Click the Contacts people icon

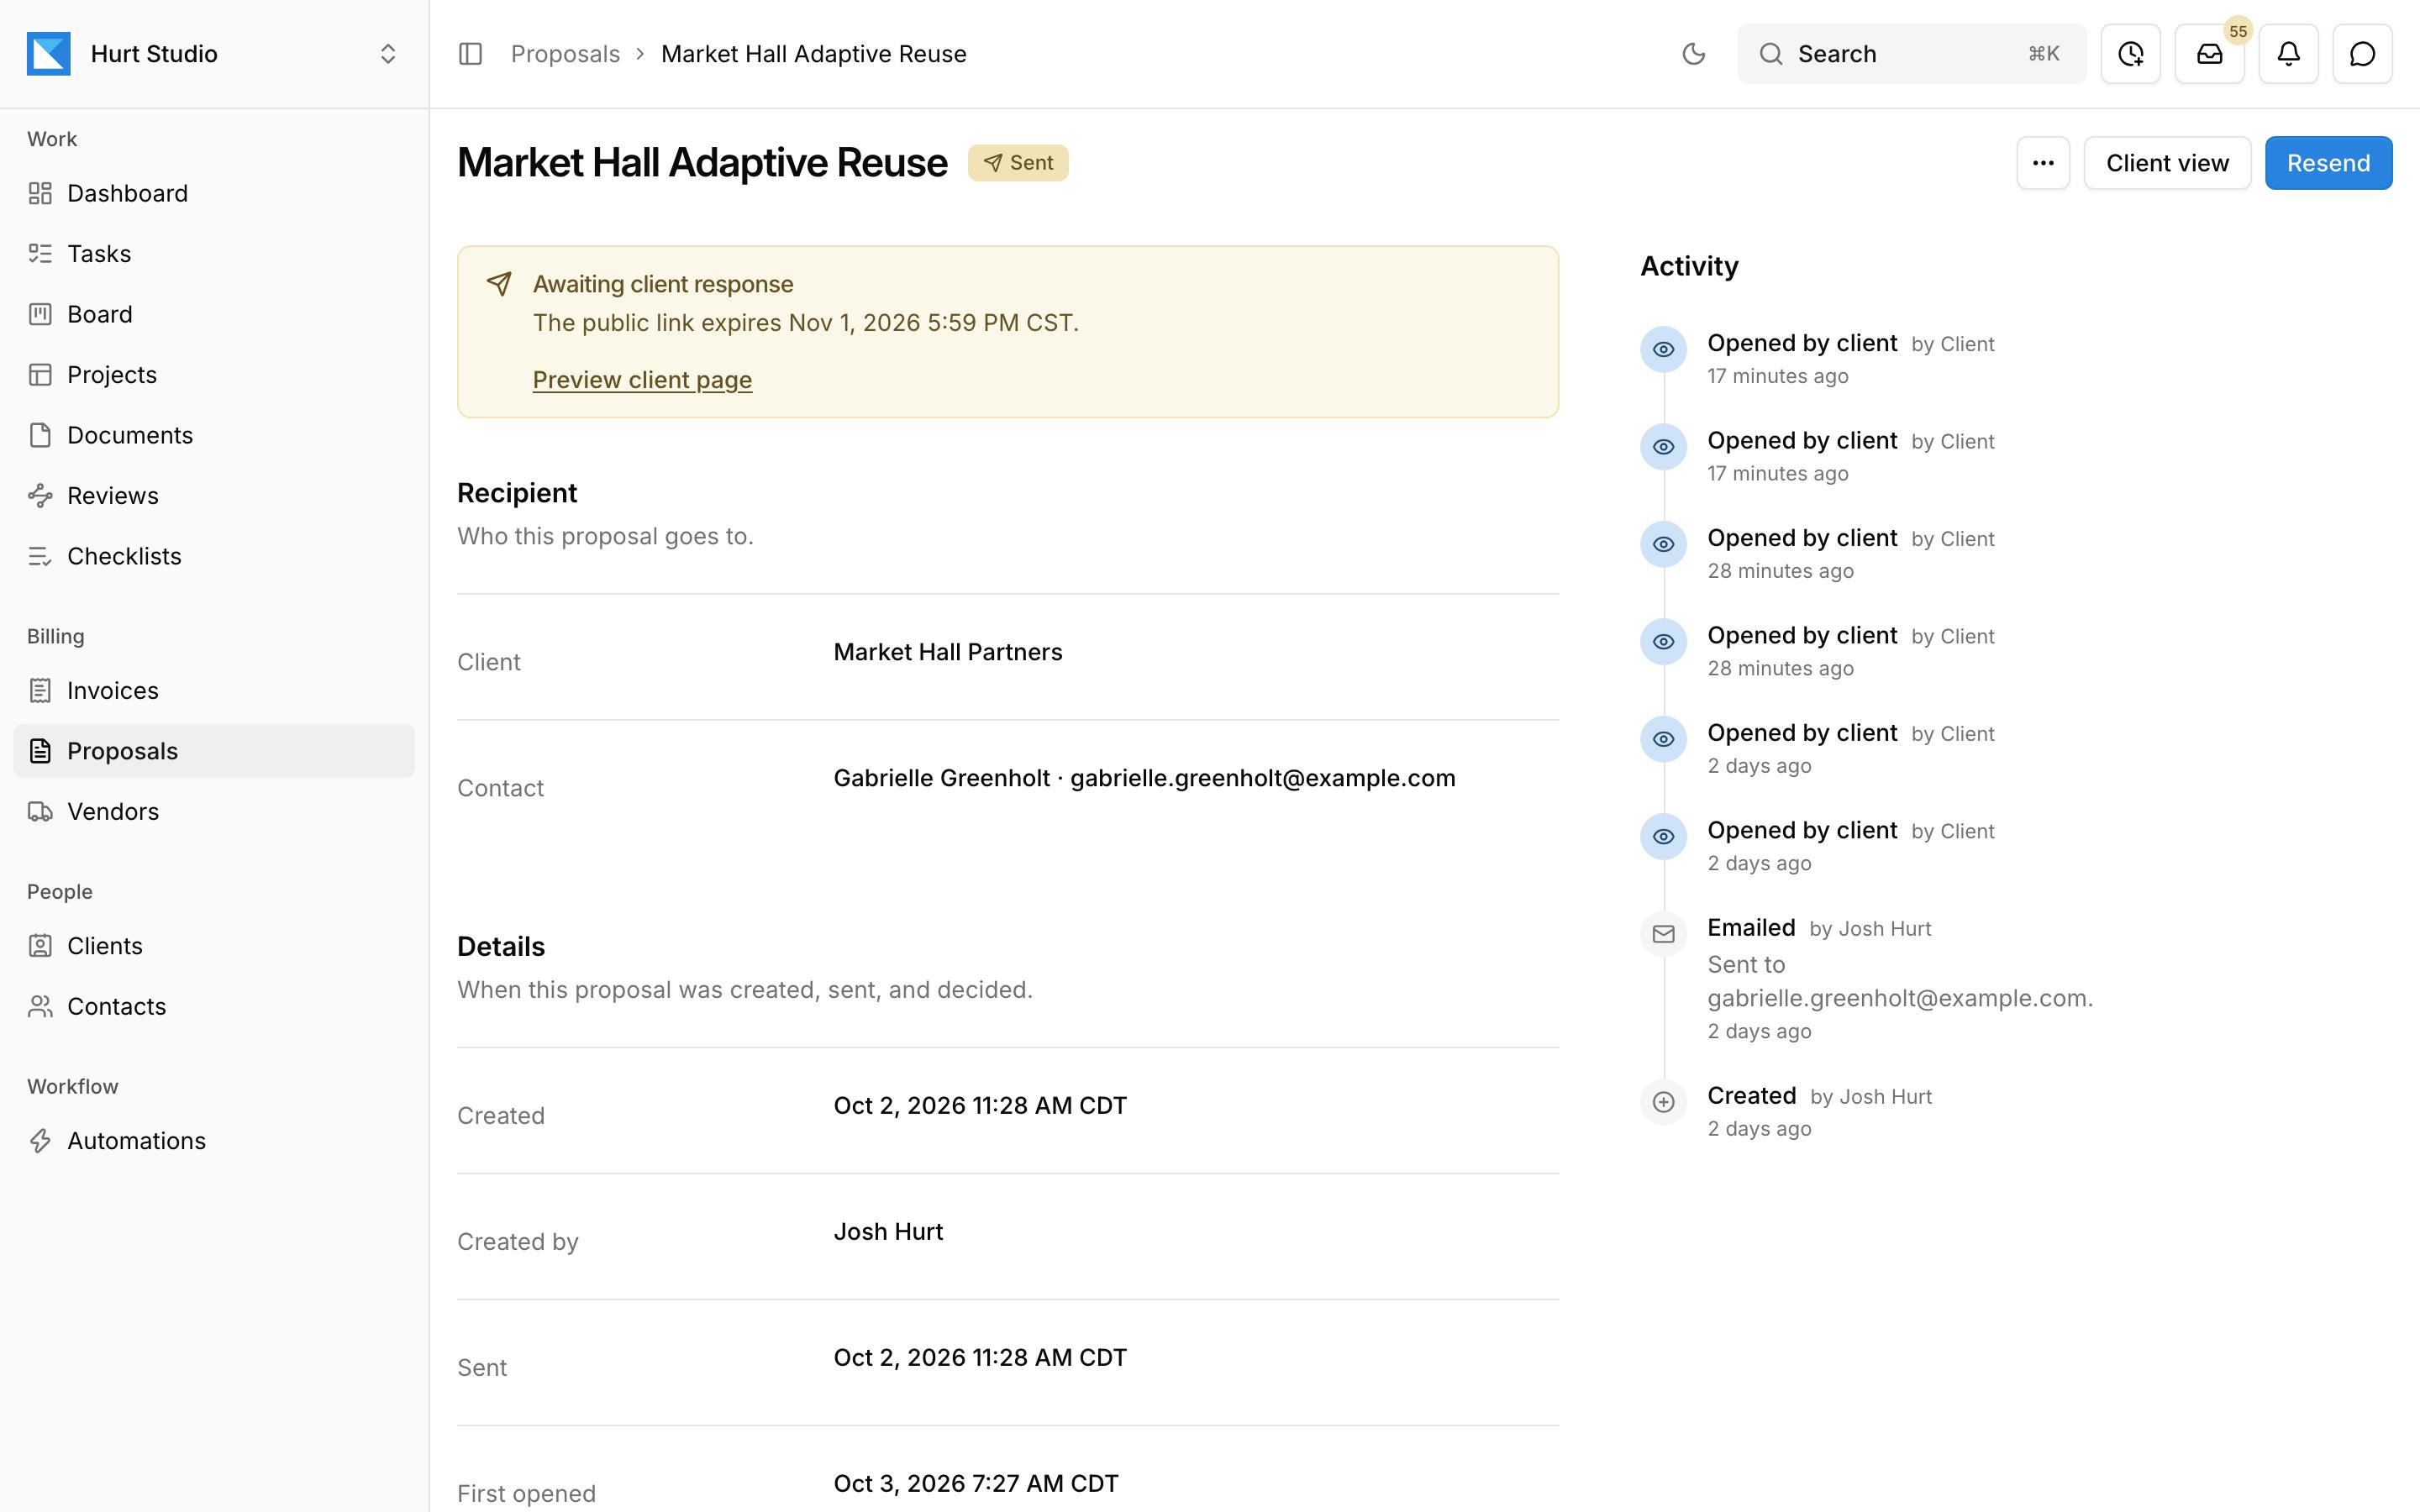click(x=40, y=1007)
